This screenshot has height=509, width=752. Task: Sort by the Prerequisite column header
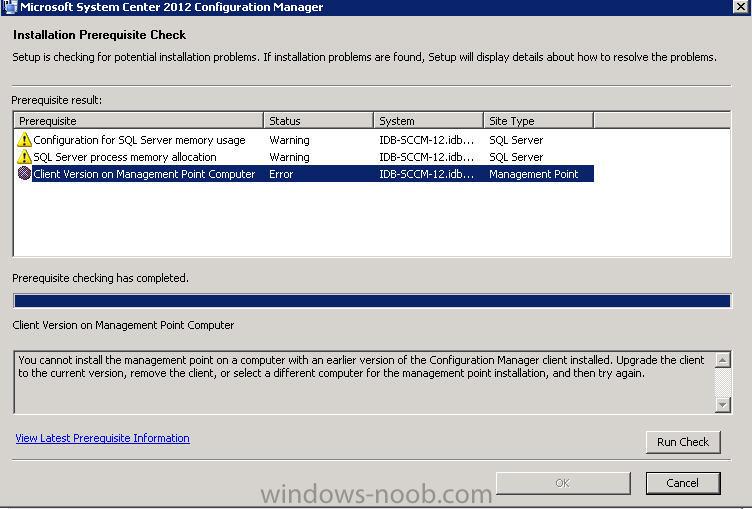coord(139,121)
